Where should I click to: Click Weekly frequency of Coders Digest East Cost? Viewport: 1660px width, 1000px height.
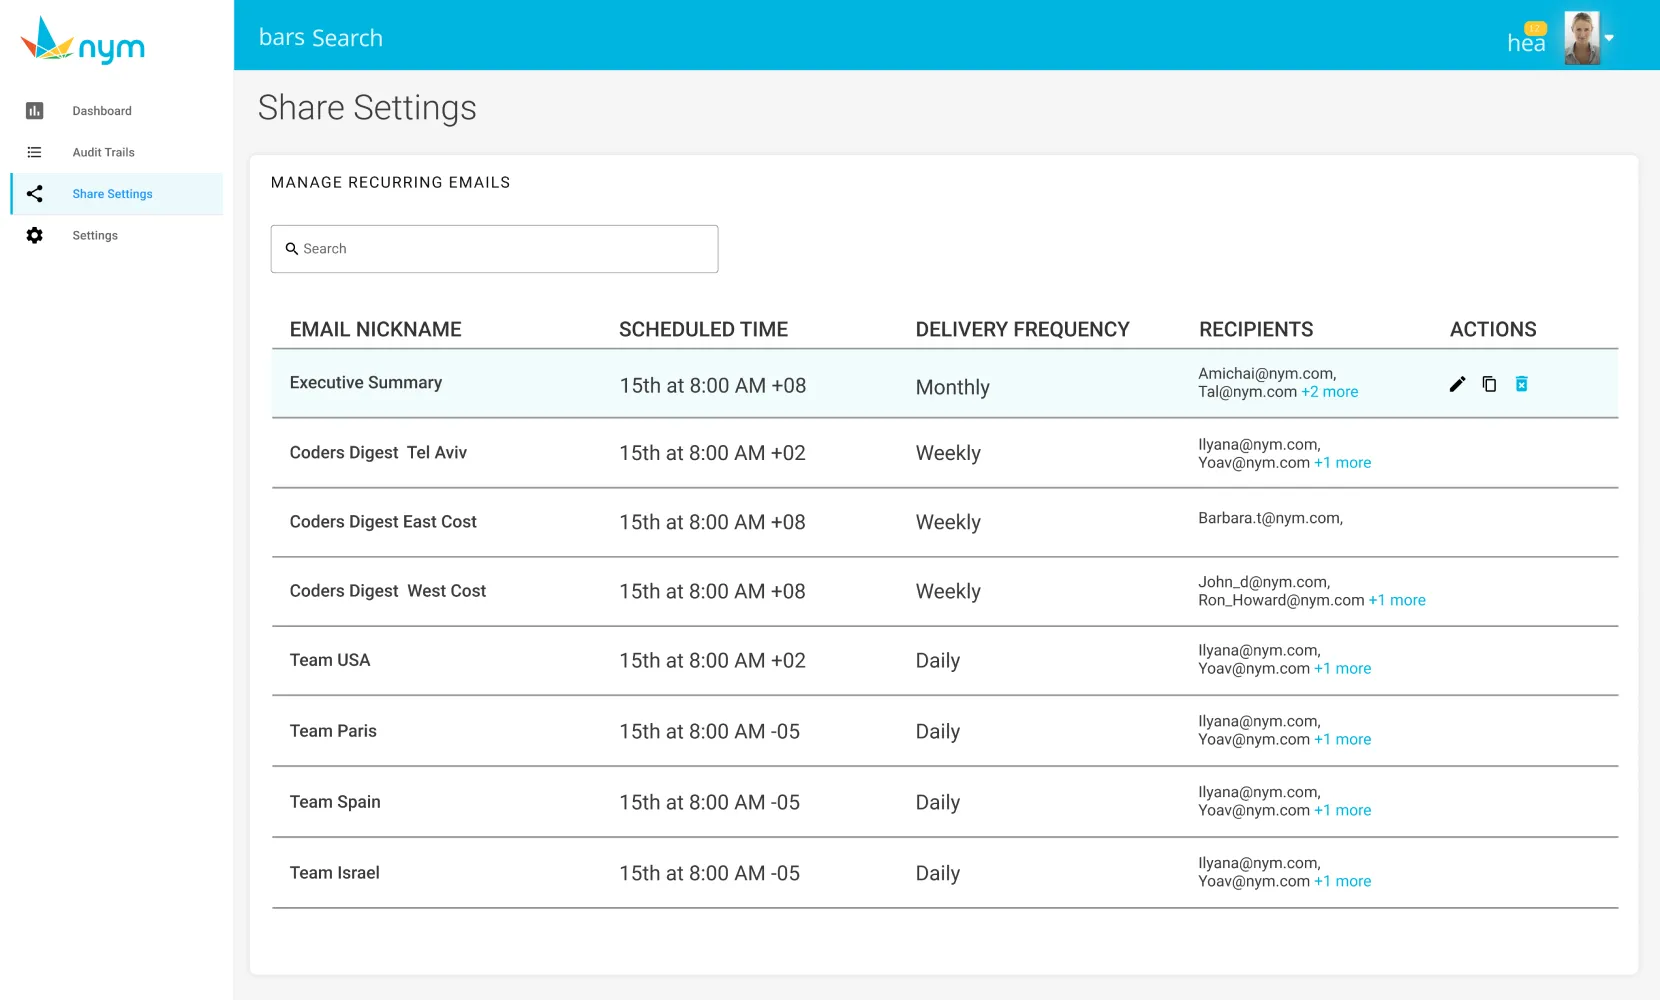point(948,523)
